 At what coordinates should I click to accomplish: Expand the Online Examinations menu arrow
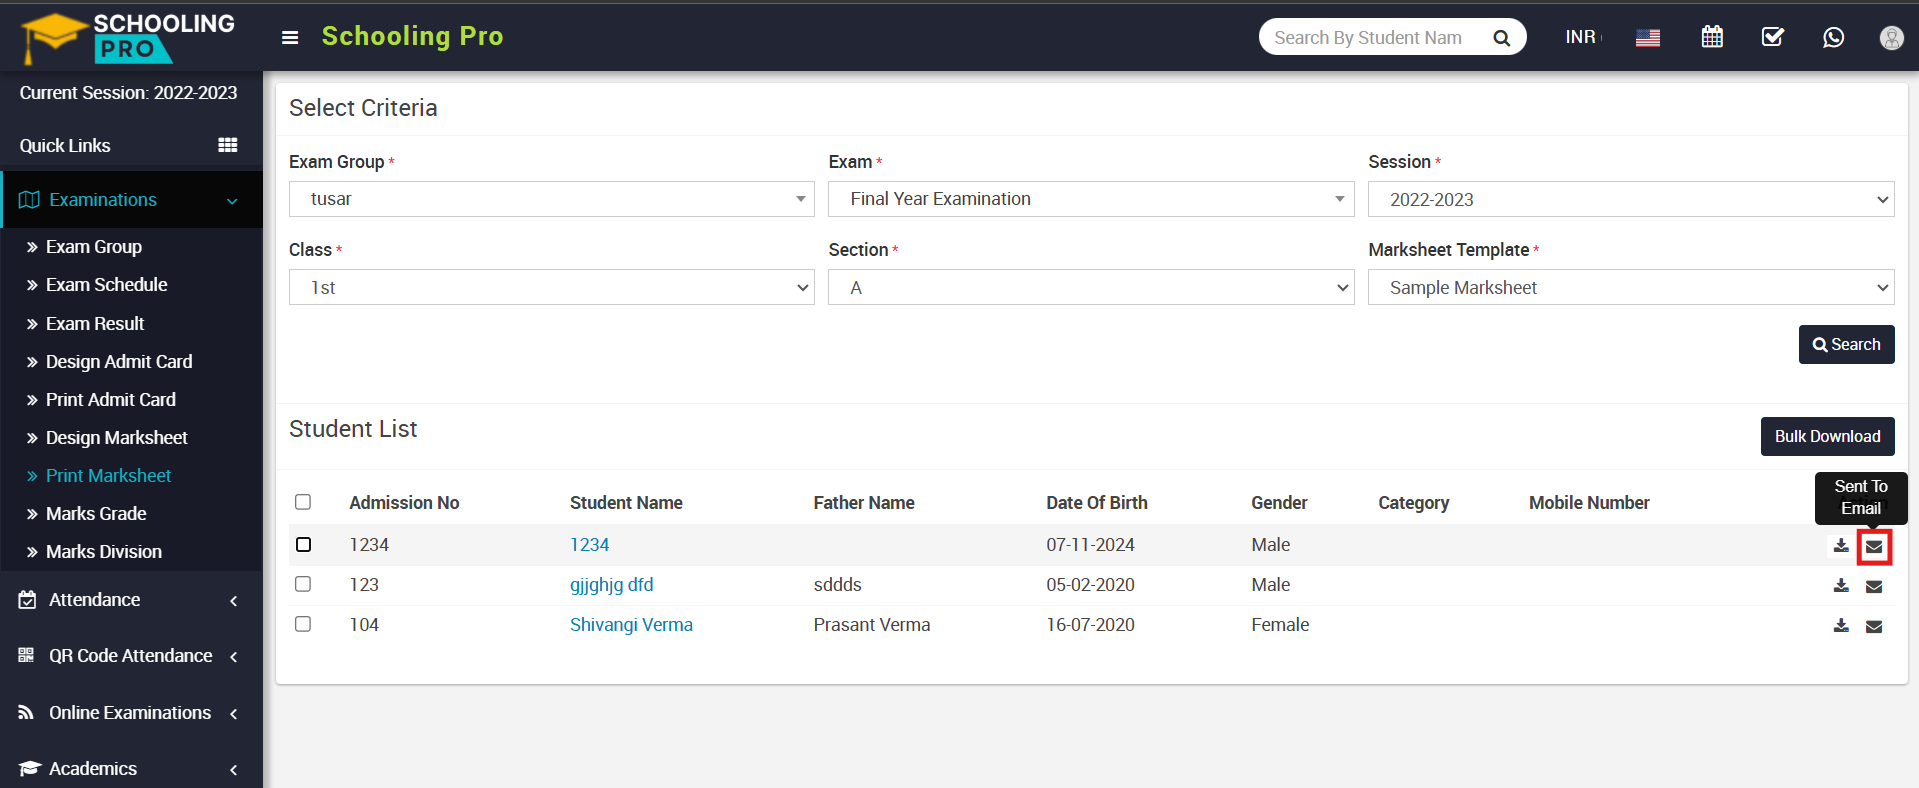233,714
